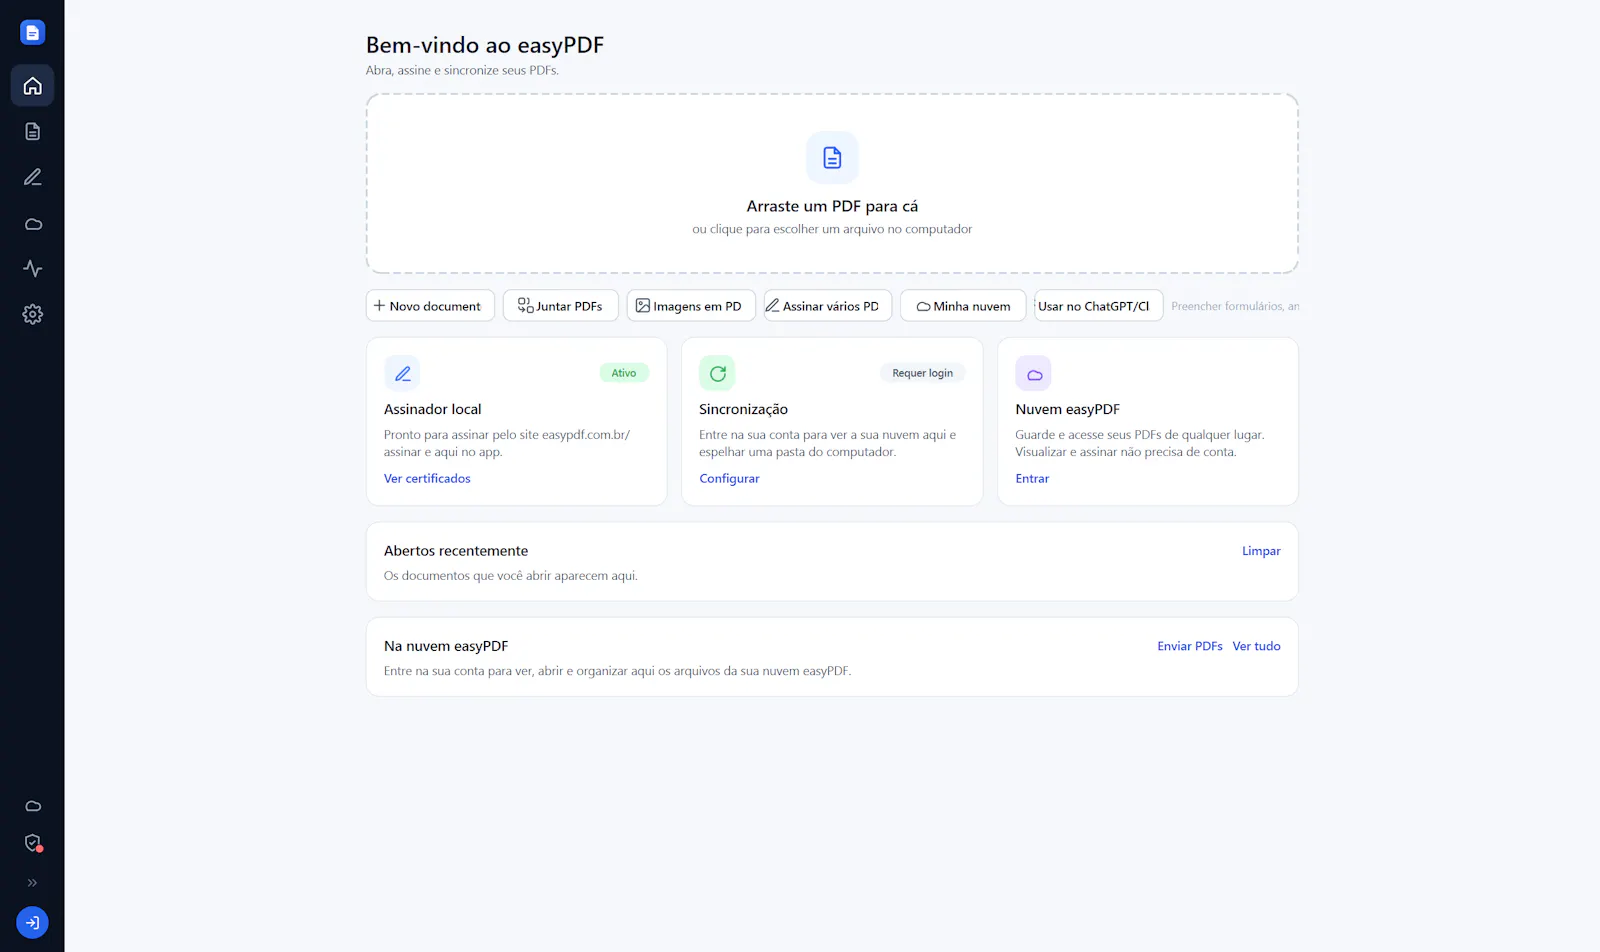The height and width of the screenshot is (952, 1600).
Task: Click the Usar no ChatGPT/Cl button
Action: tap(1098, 306)
